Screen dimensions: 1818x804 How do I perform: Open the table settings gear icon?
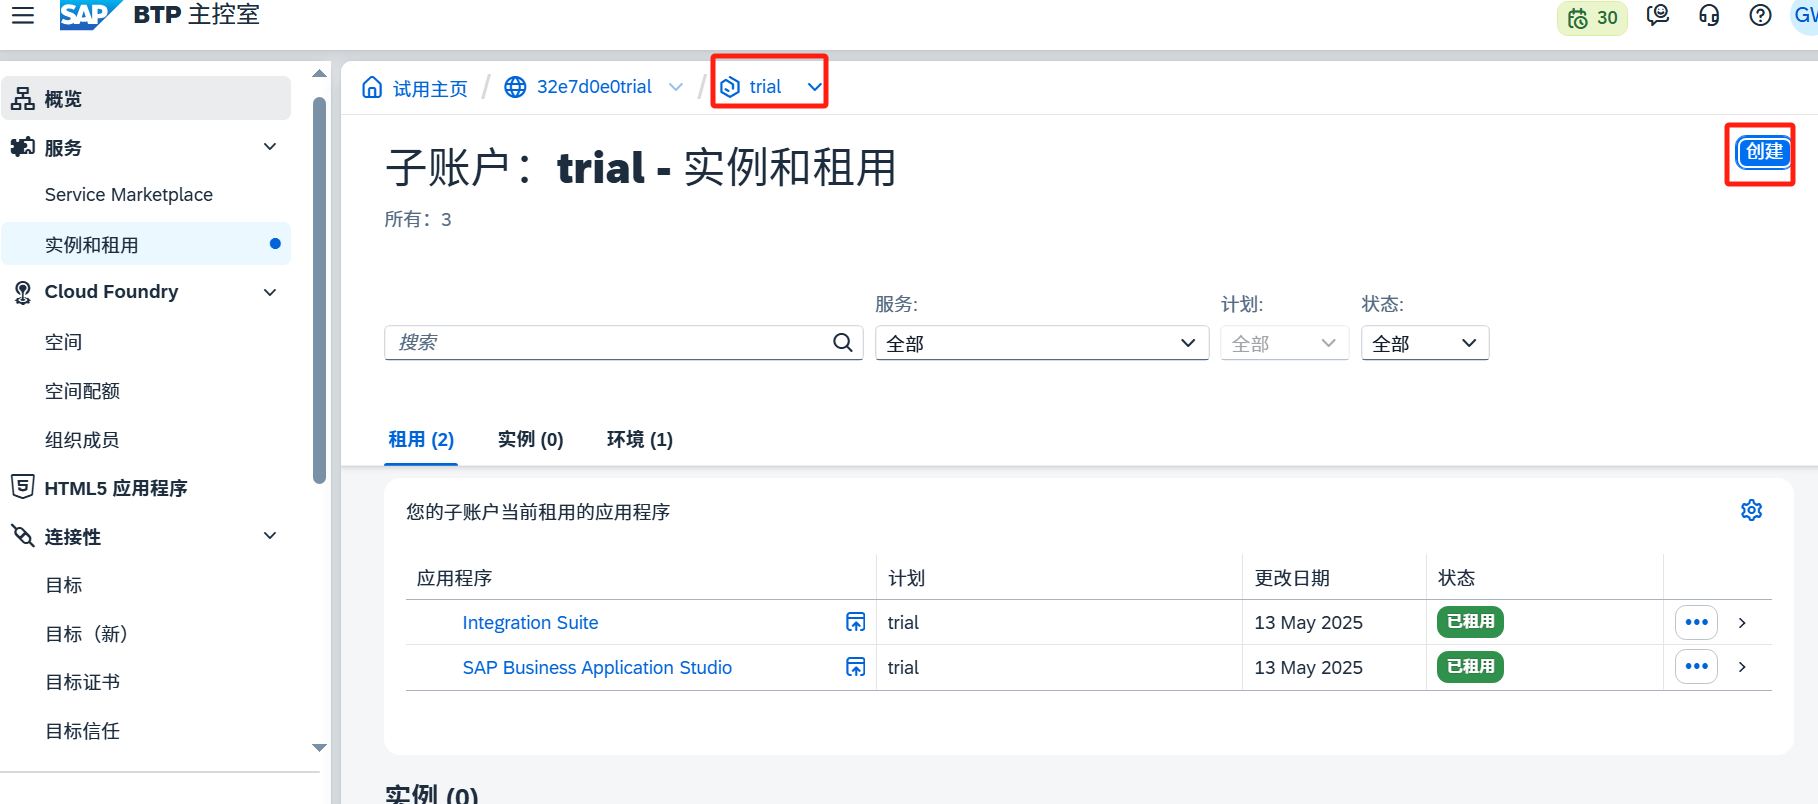pyautogui.click(x=1751, y=511)
